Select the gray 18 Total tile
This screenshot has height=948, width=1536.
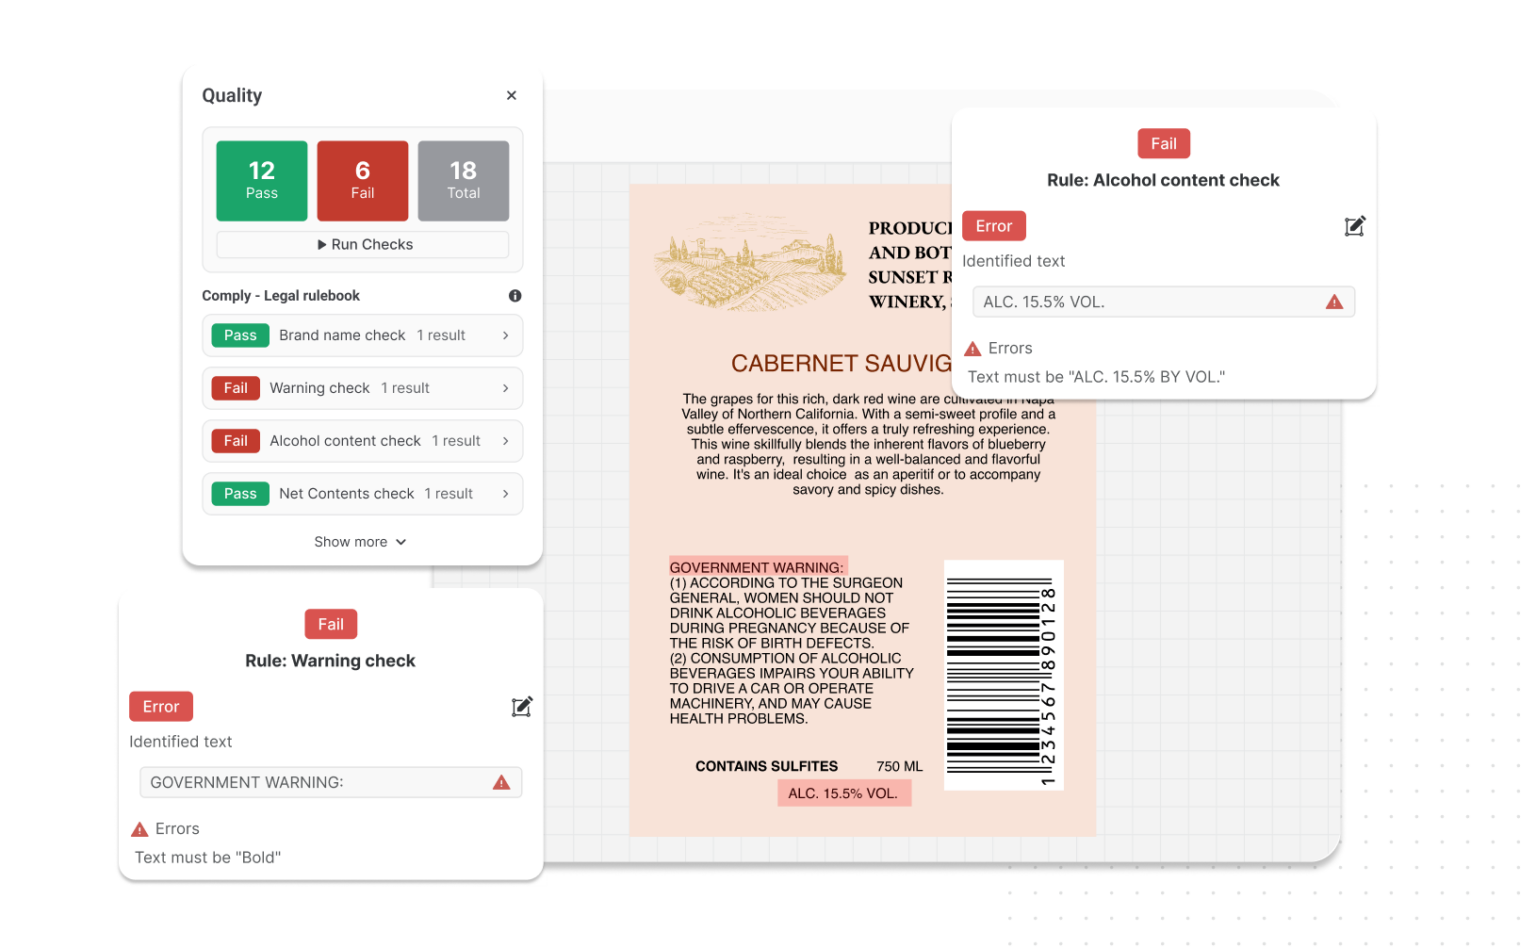pos(463,181)
